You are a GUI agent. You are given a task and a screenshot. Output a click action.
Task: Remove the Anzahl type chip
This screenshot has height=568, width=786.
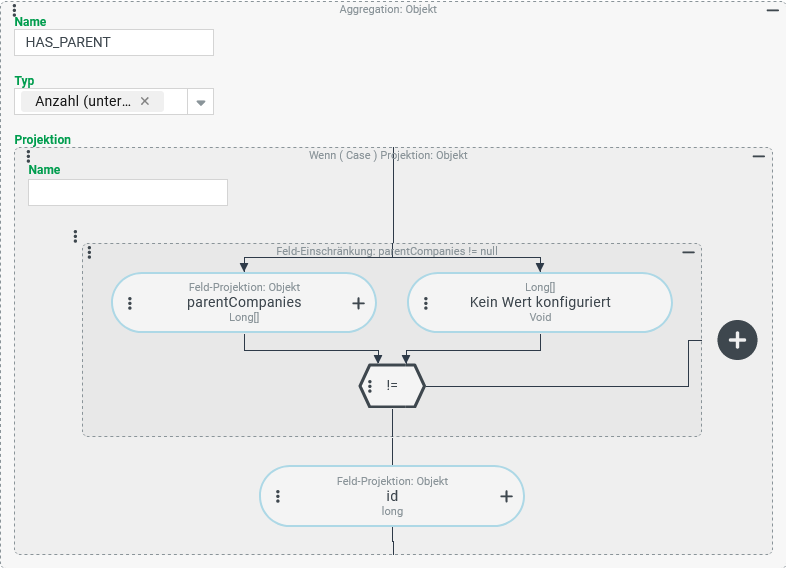pyautogui.click(x=145, y=101)
